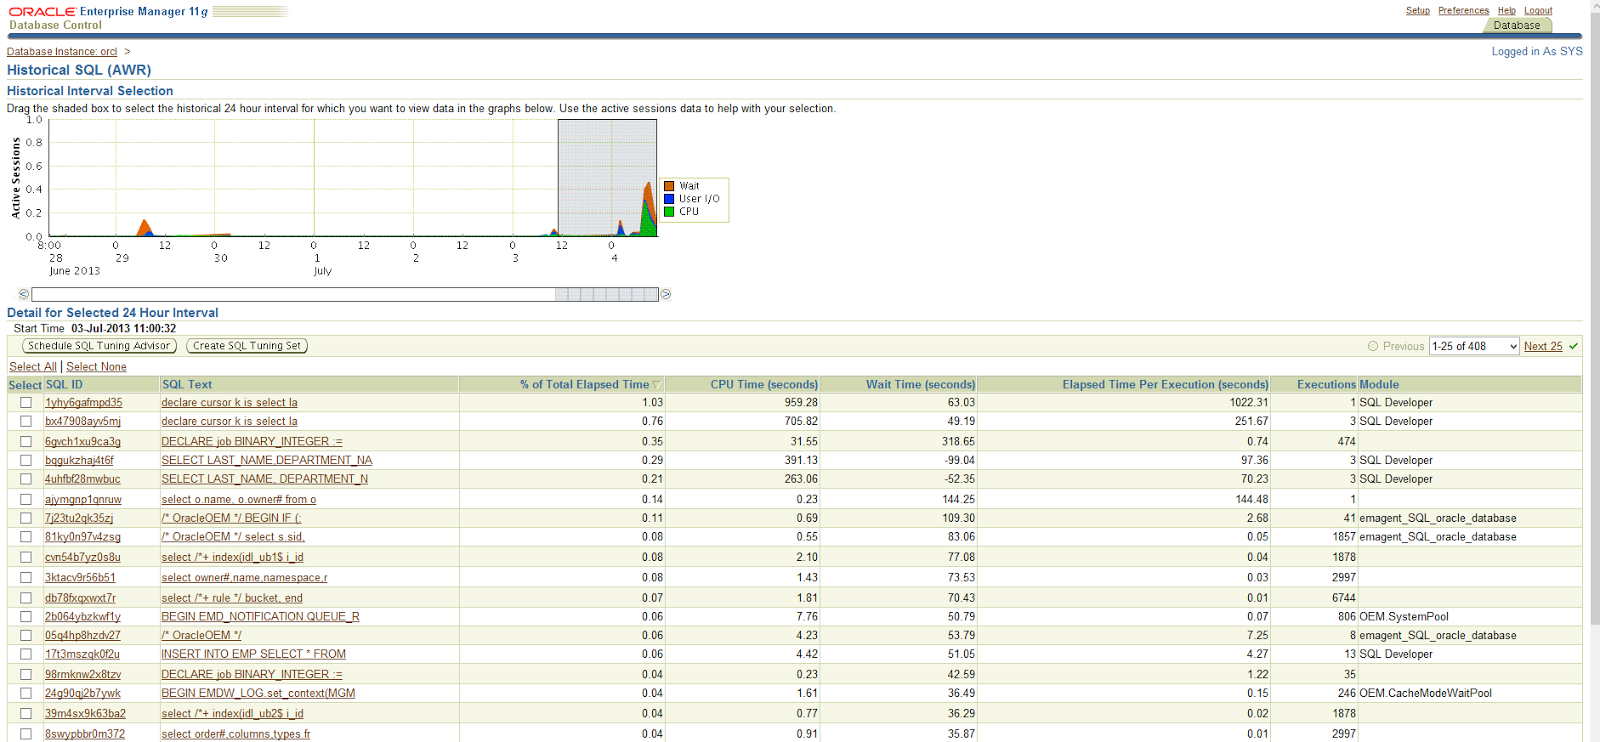Click the green checkmark beside Next 25

[x=1573, y=346]
